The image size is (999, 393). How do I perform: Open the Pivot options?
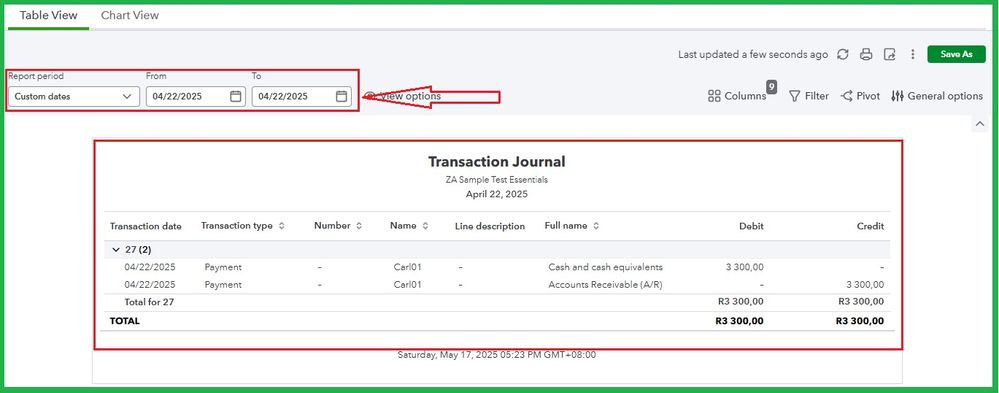860,96
